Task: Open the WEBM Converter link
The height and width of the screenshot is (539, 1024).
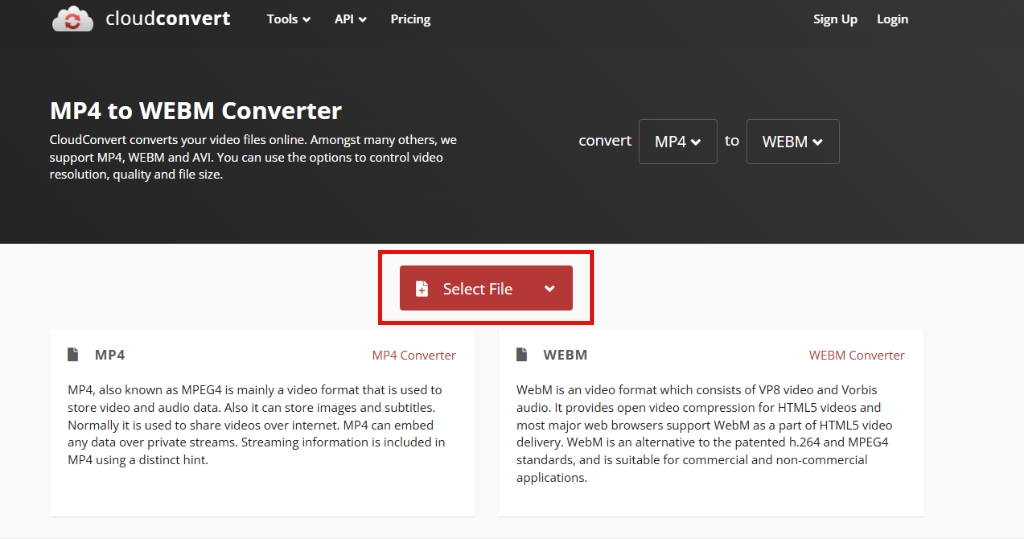Action: tap(856, 355)
